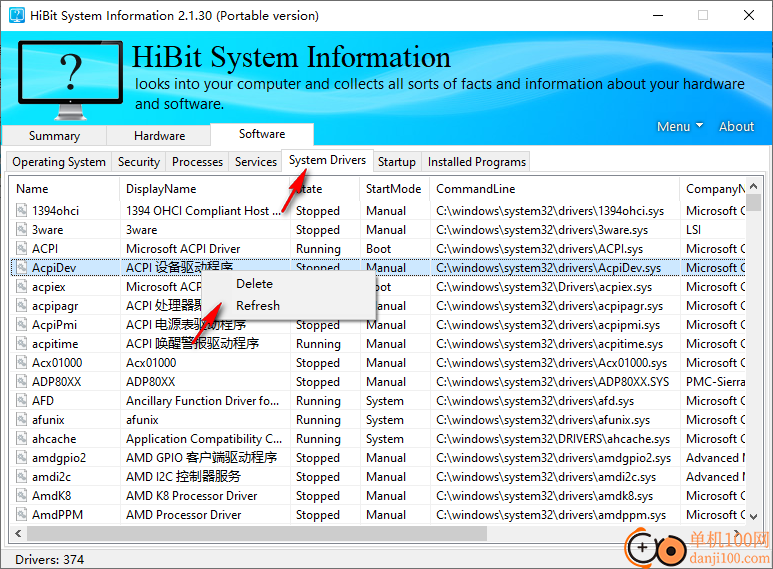Click the 'Drivers: 374' status bar text

pos(49,560)
